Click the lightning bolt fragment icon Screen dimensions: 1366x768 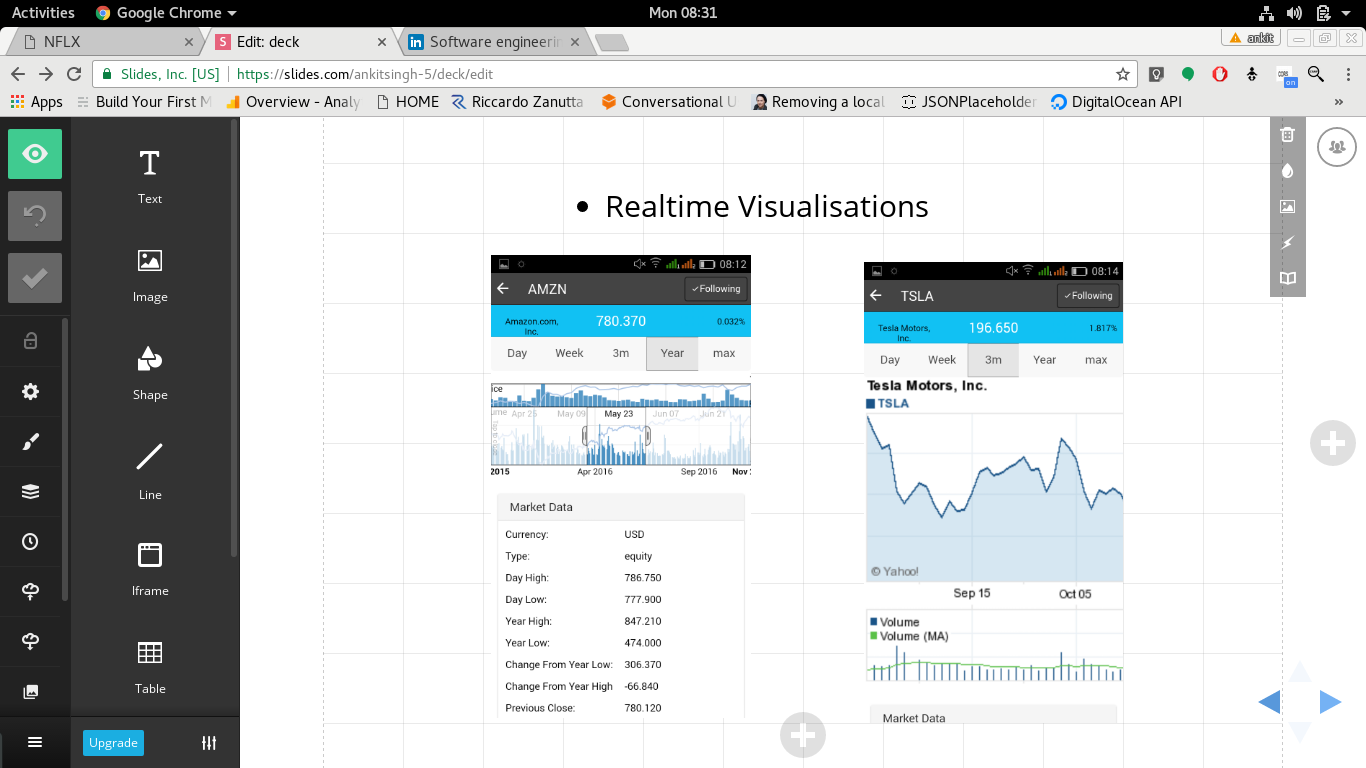(x=1288, y=243)
